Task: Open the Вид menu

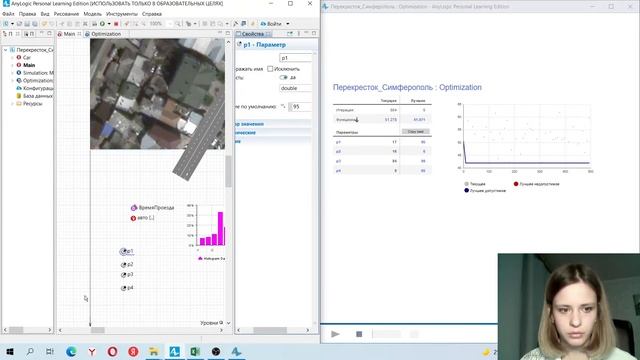Action: click(x=45, y=14)
